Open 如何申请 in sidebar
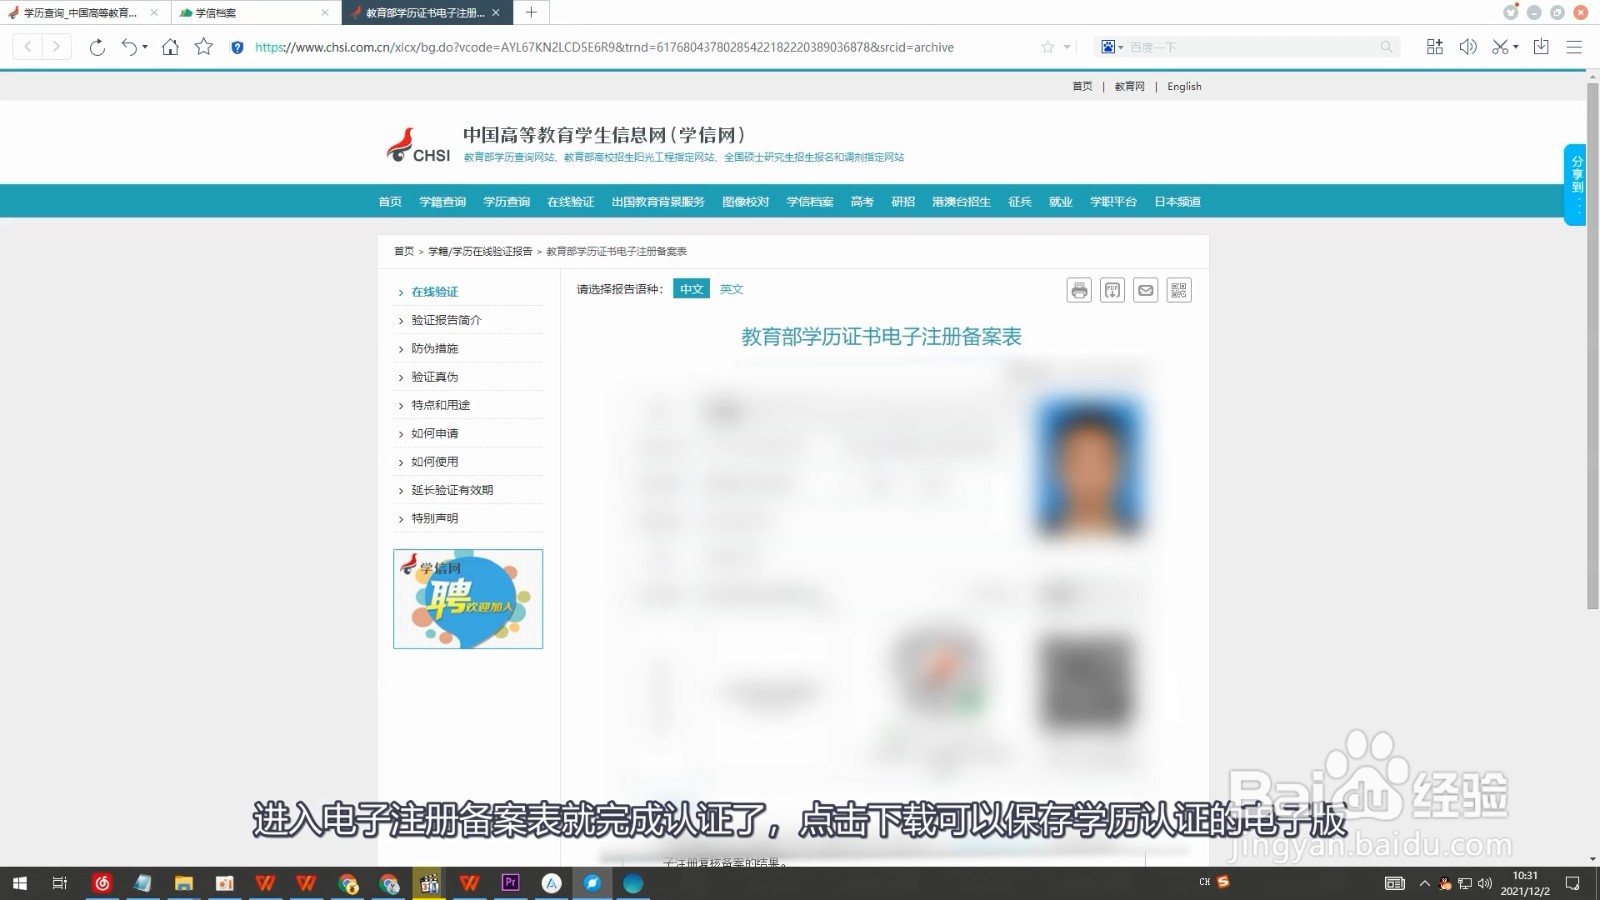 coord(435,433)
